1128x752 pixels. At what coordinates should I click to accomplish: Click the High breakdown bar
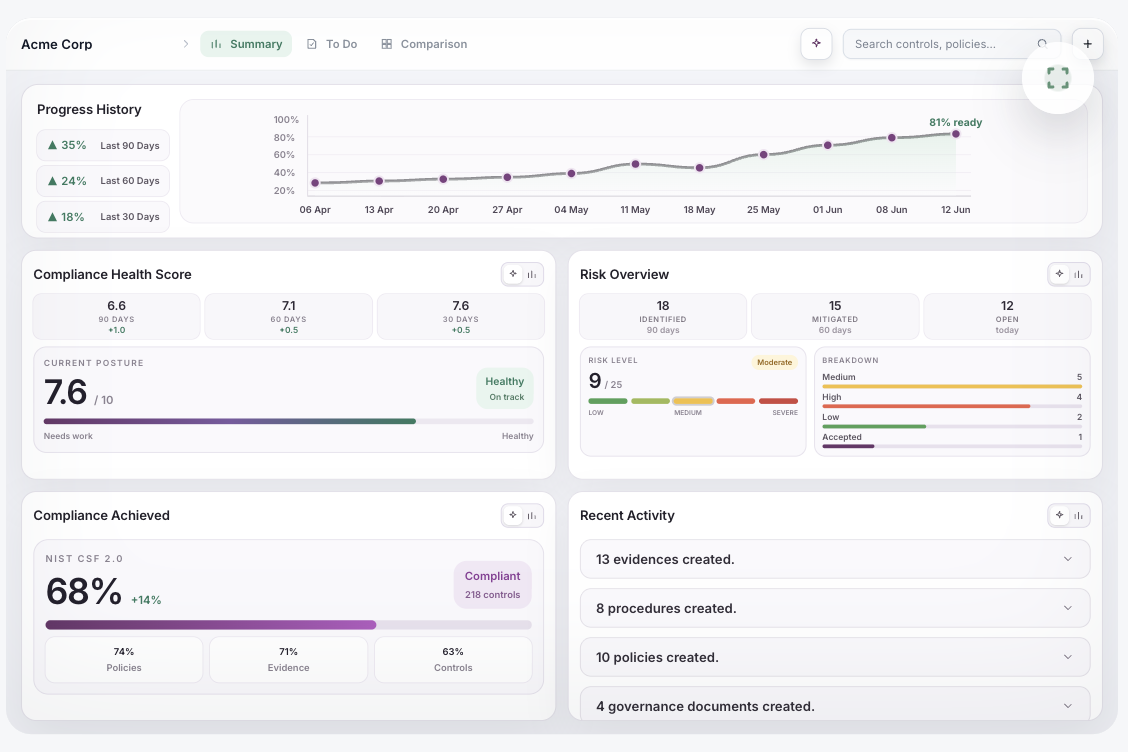(952, 407)
